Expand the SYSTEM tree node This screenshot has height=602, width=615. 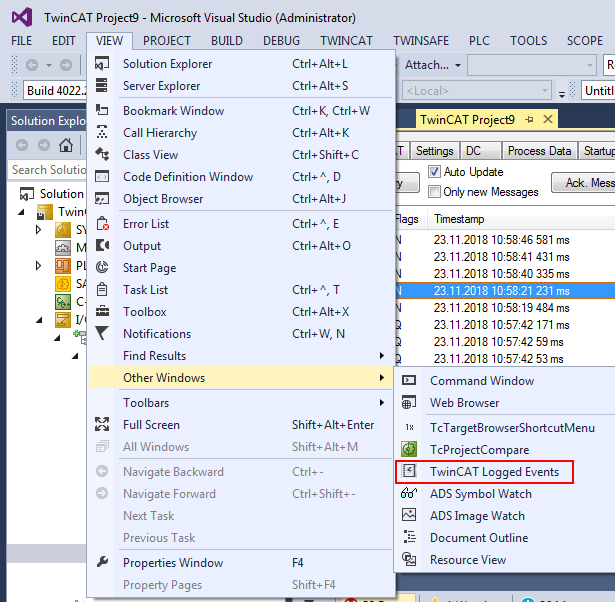pyautogui.click(x=38, y=229)
